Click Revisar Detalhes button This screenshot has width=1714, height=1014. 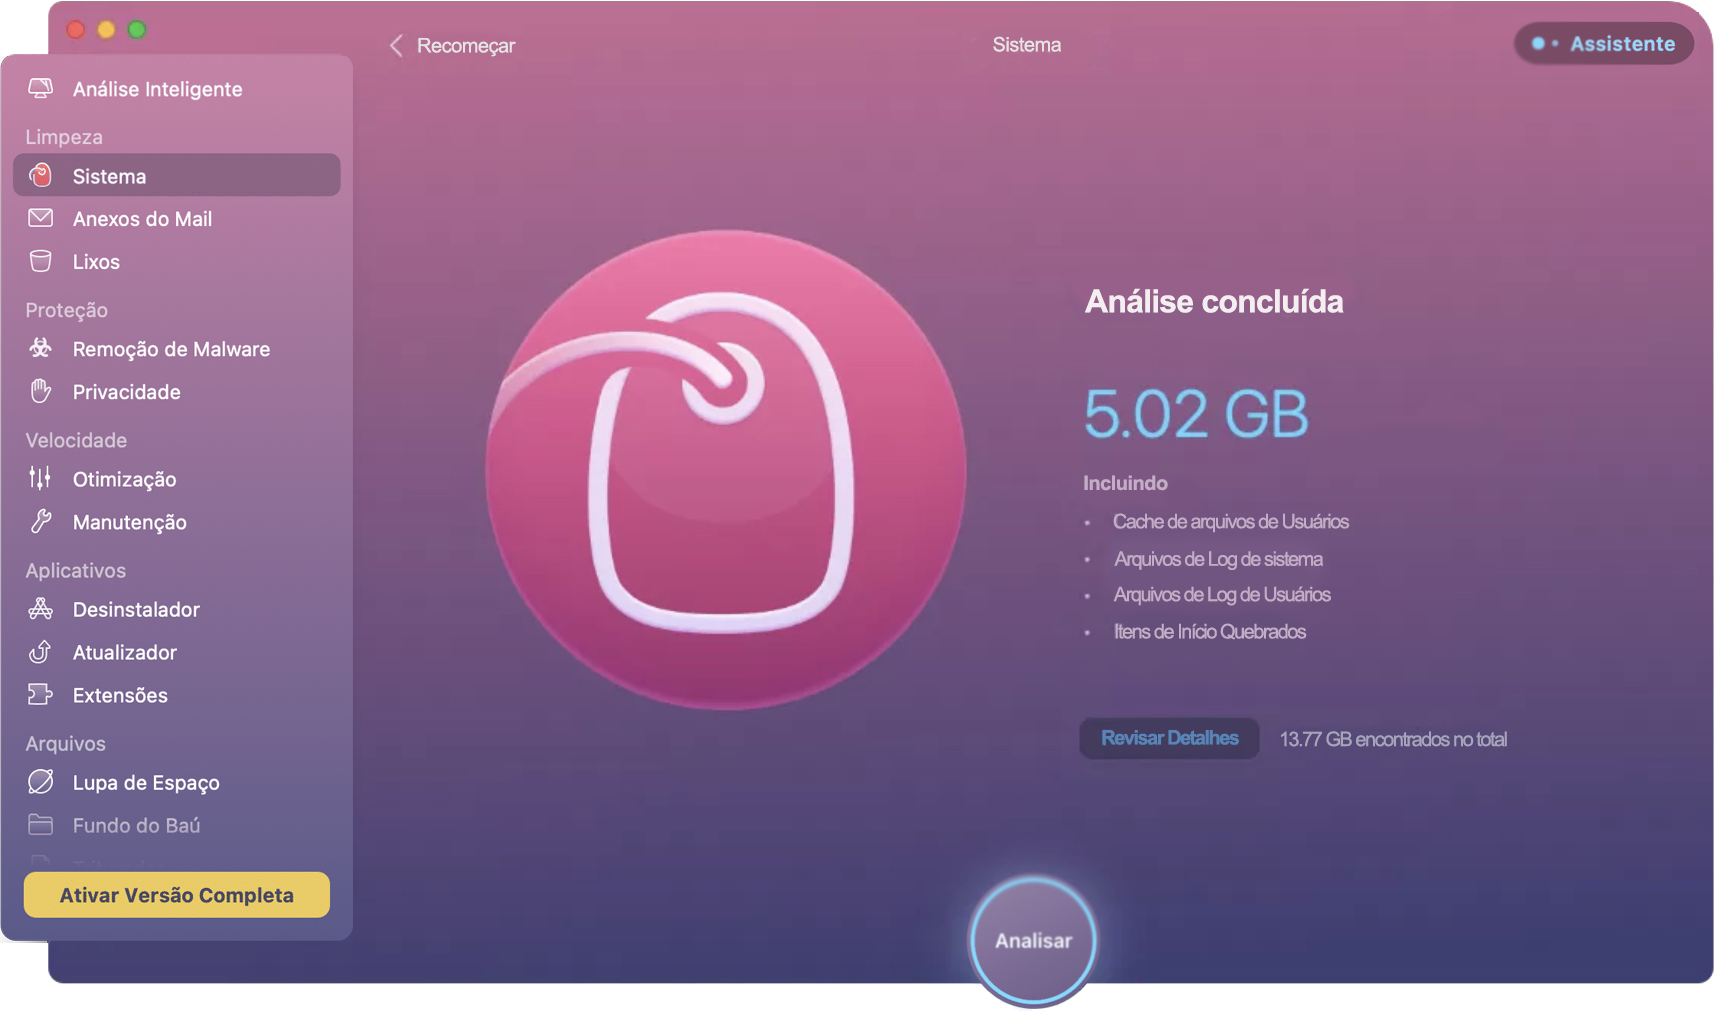[x=1169, y=738]
